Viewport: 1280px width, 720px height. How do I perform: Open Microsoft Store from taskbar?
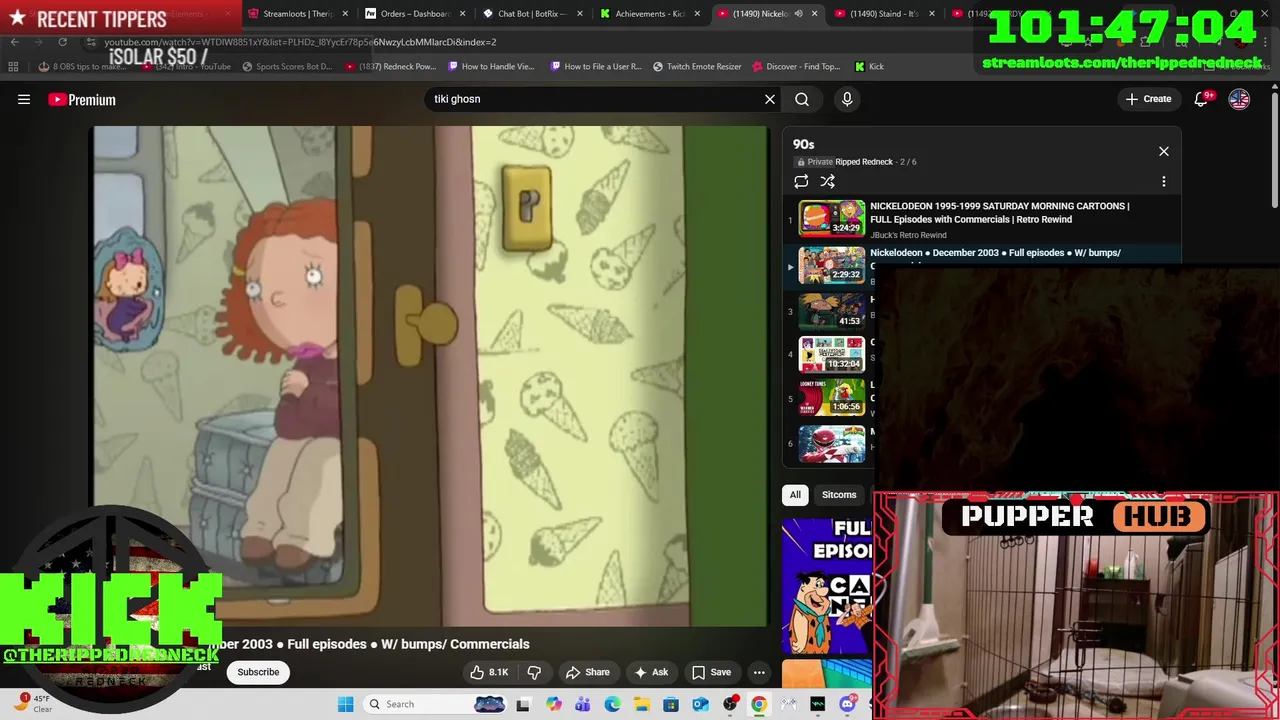coord(671,704)
